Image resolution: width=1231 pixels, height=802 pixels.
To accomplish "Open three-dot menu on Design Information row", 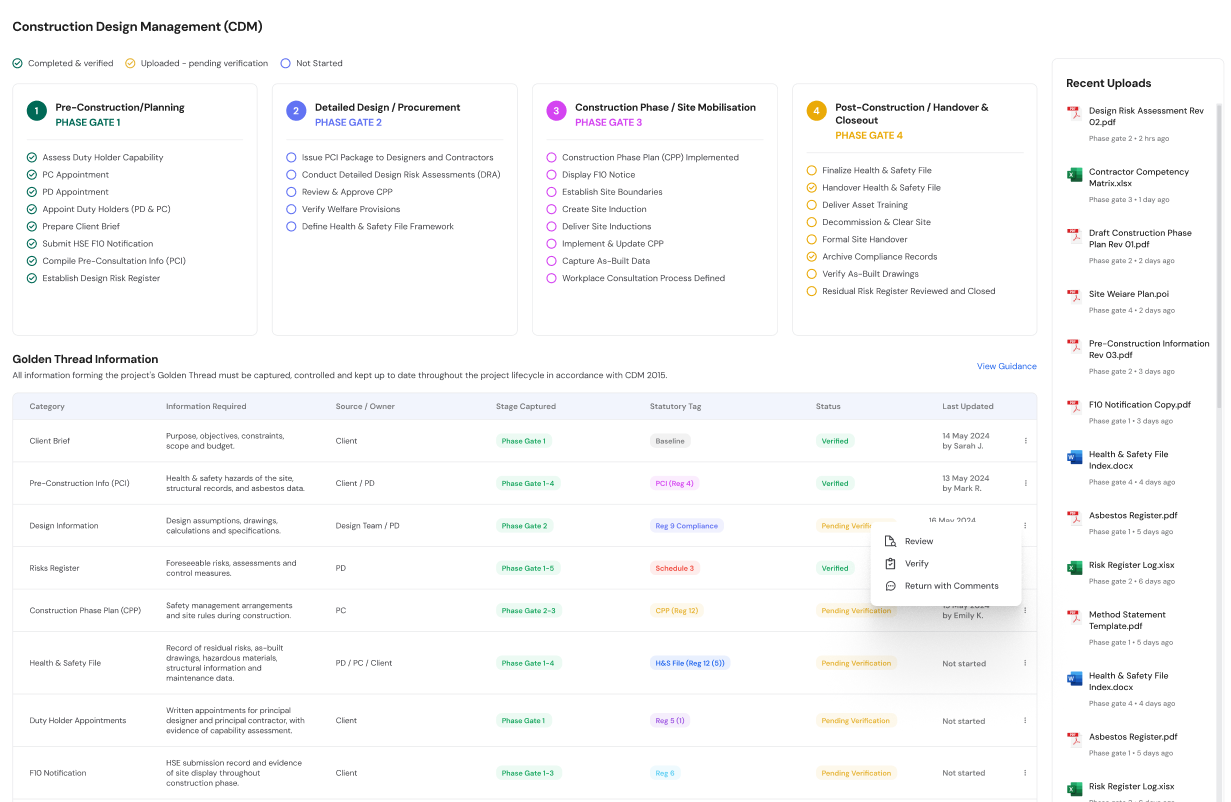I will [x=1025, y=526].
